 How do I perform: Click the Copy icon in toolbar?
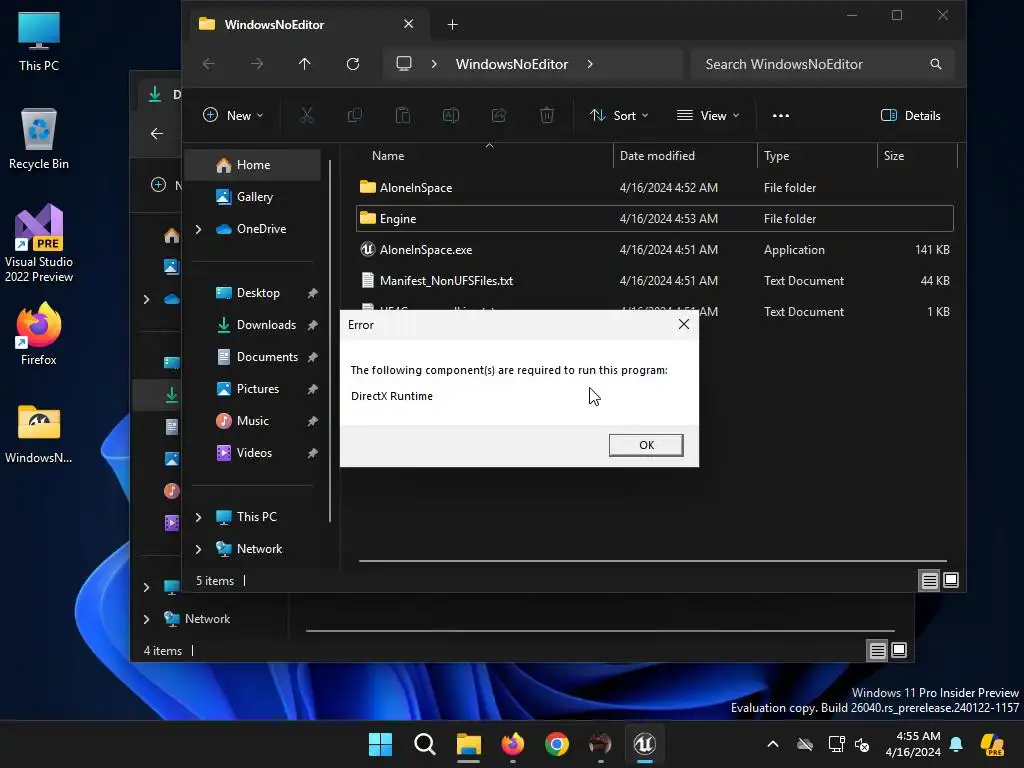point(355,116)
